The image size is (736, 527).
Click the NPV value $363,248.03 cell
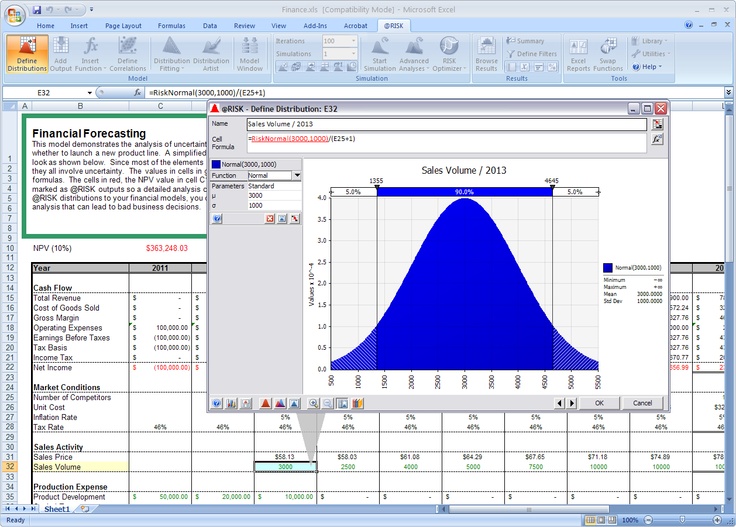coord(160,248)
